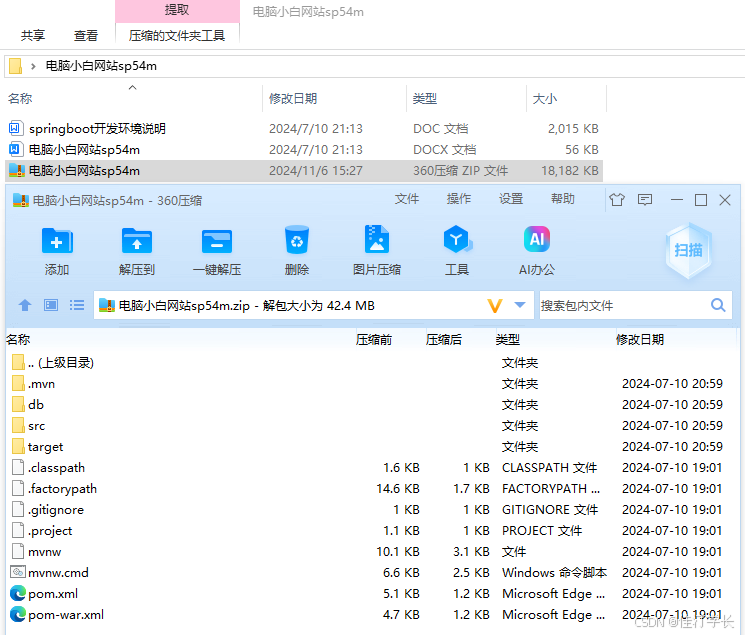Image resolution: width=745 pixels, height=635 pixels.
Task: Click the 添加 (Add) toolbar icon
Action: (57, 241)
